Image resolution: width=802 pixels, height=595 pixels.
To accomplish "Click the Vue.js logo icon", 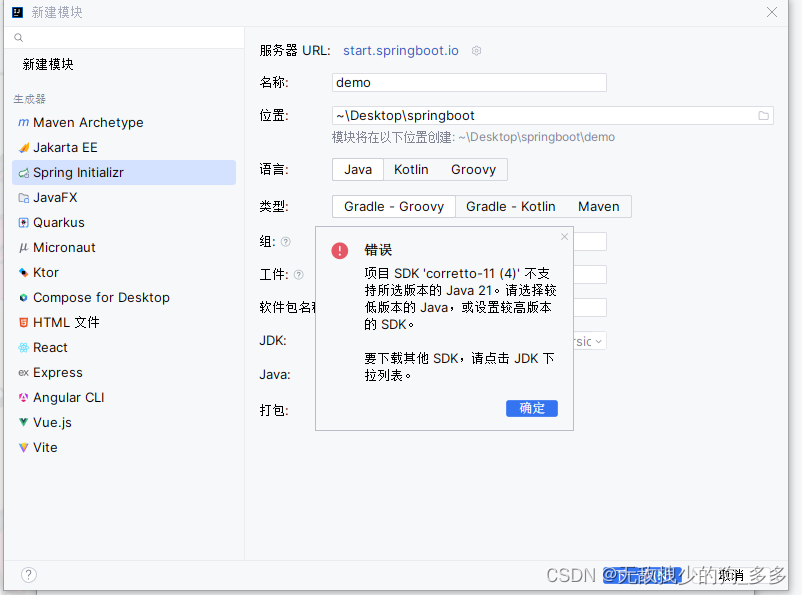I will pyautogui.click(x=24, y=423).
